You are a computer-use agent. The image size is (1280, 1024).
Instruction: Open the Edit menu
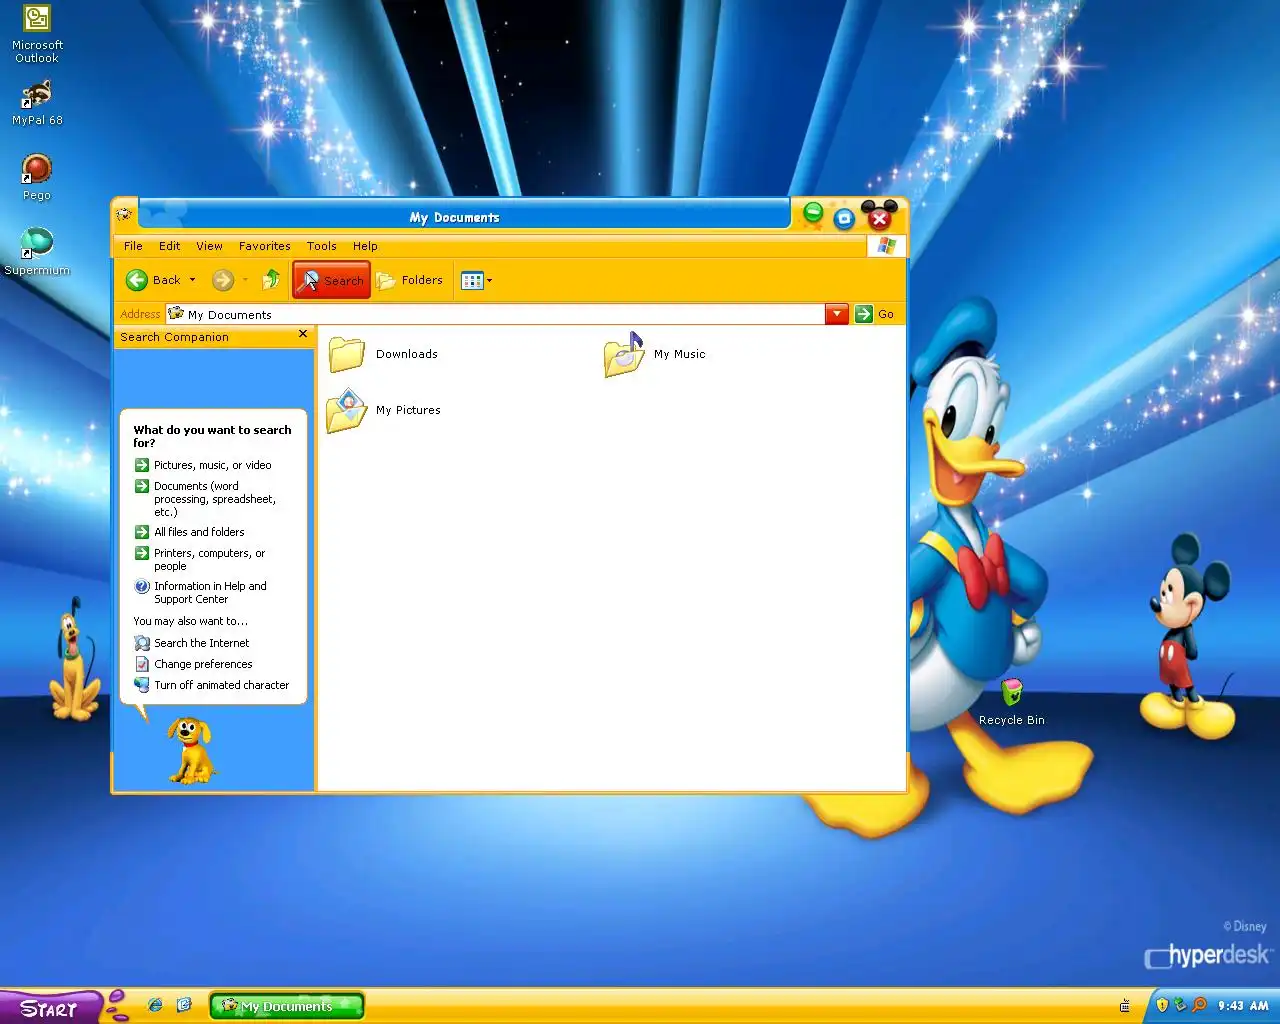coord(170,246)
